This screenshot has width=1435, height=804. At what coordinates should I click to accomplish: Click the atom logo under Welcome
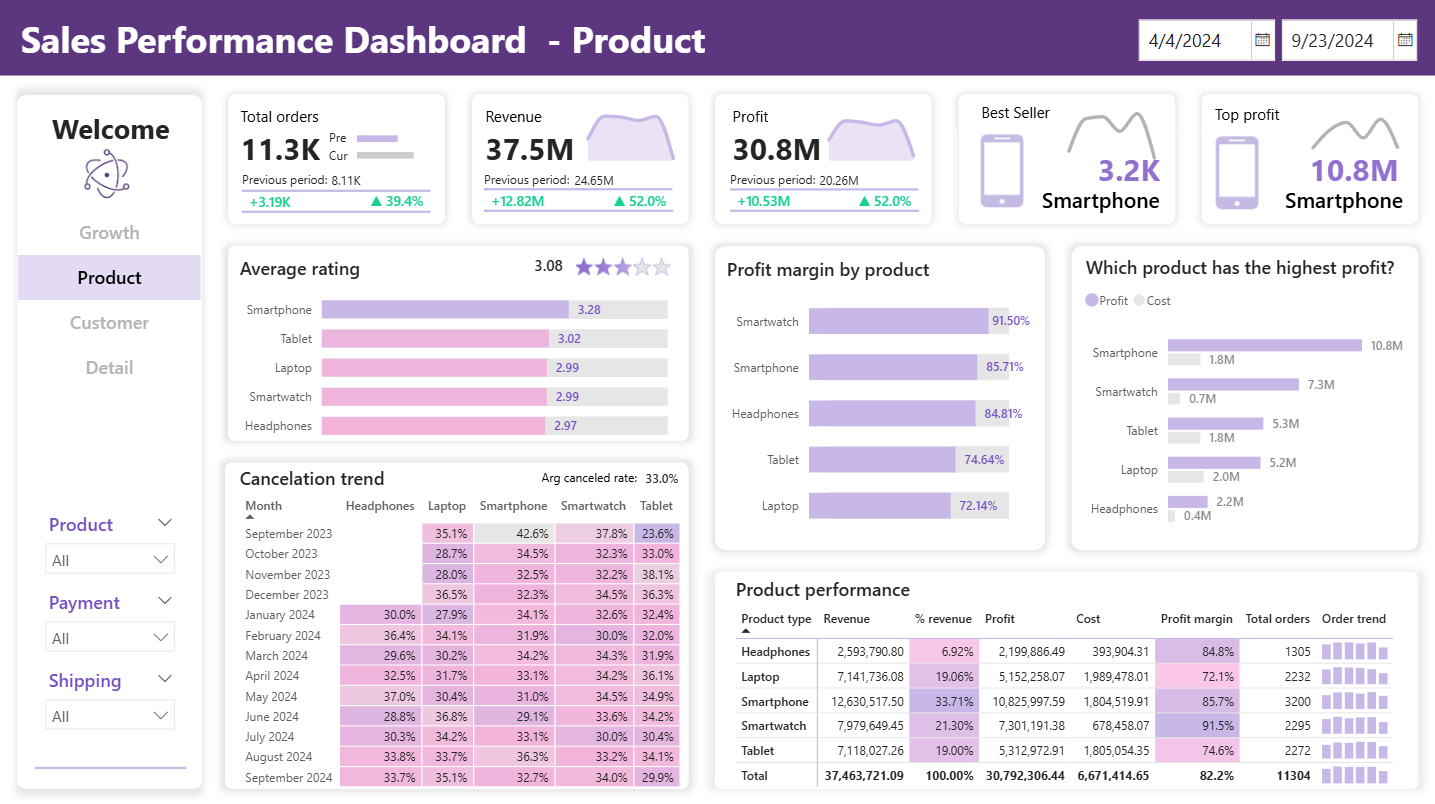point(108,173)
